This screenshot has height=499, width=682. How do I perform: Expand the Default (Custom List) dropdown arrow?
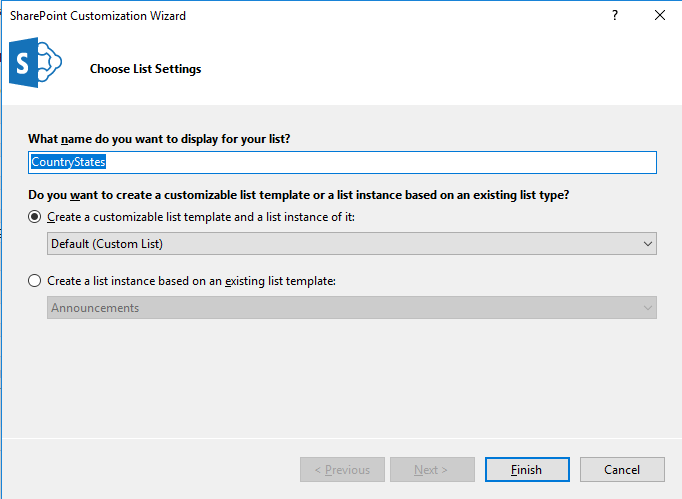click(648, 243)
